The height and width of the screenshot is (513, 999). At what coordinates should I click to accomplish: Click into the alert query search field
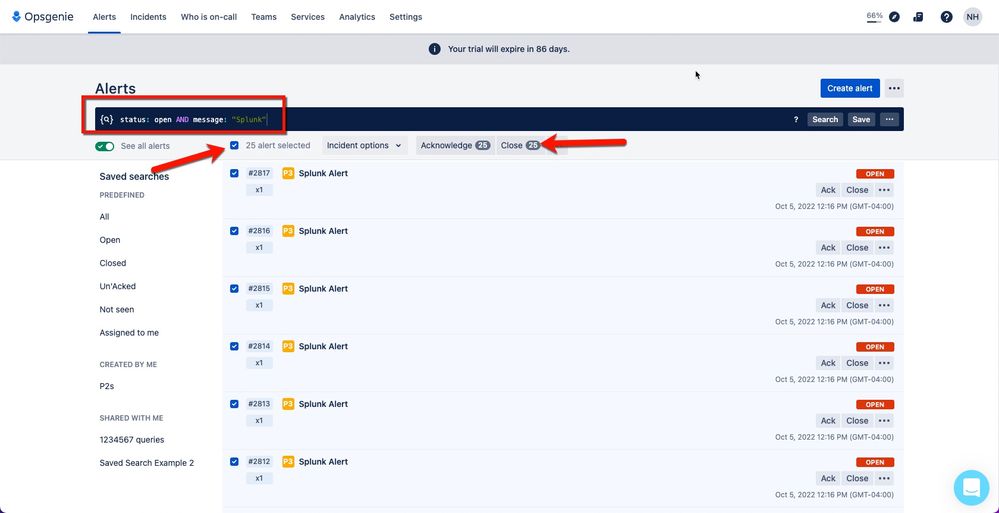click(452, 119)
